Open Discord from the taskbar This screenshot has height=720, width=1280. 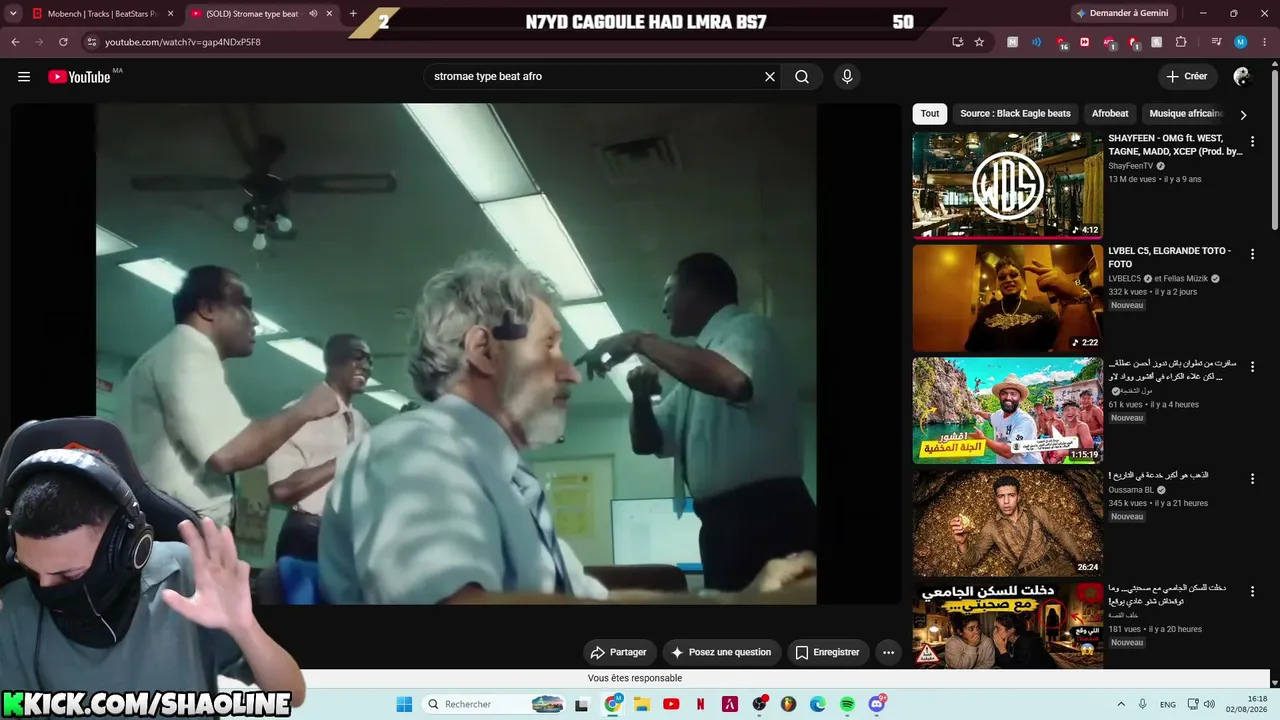[877, 704]
